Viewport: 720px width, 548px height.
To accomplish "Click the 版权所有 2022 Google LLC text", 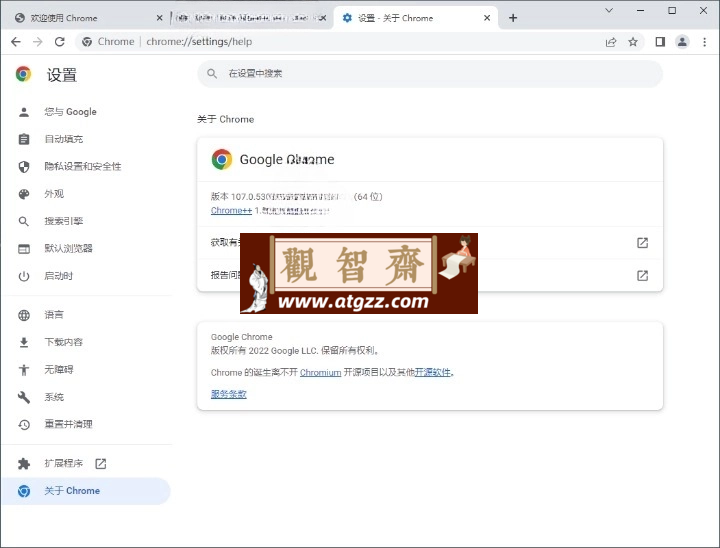I will pyautogui.click(x=294, y=351).
